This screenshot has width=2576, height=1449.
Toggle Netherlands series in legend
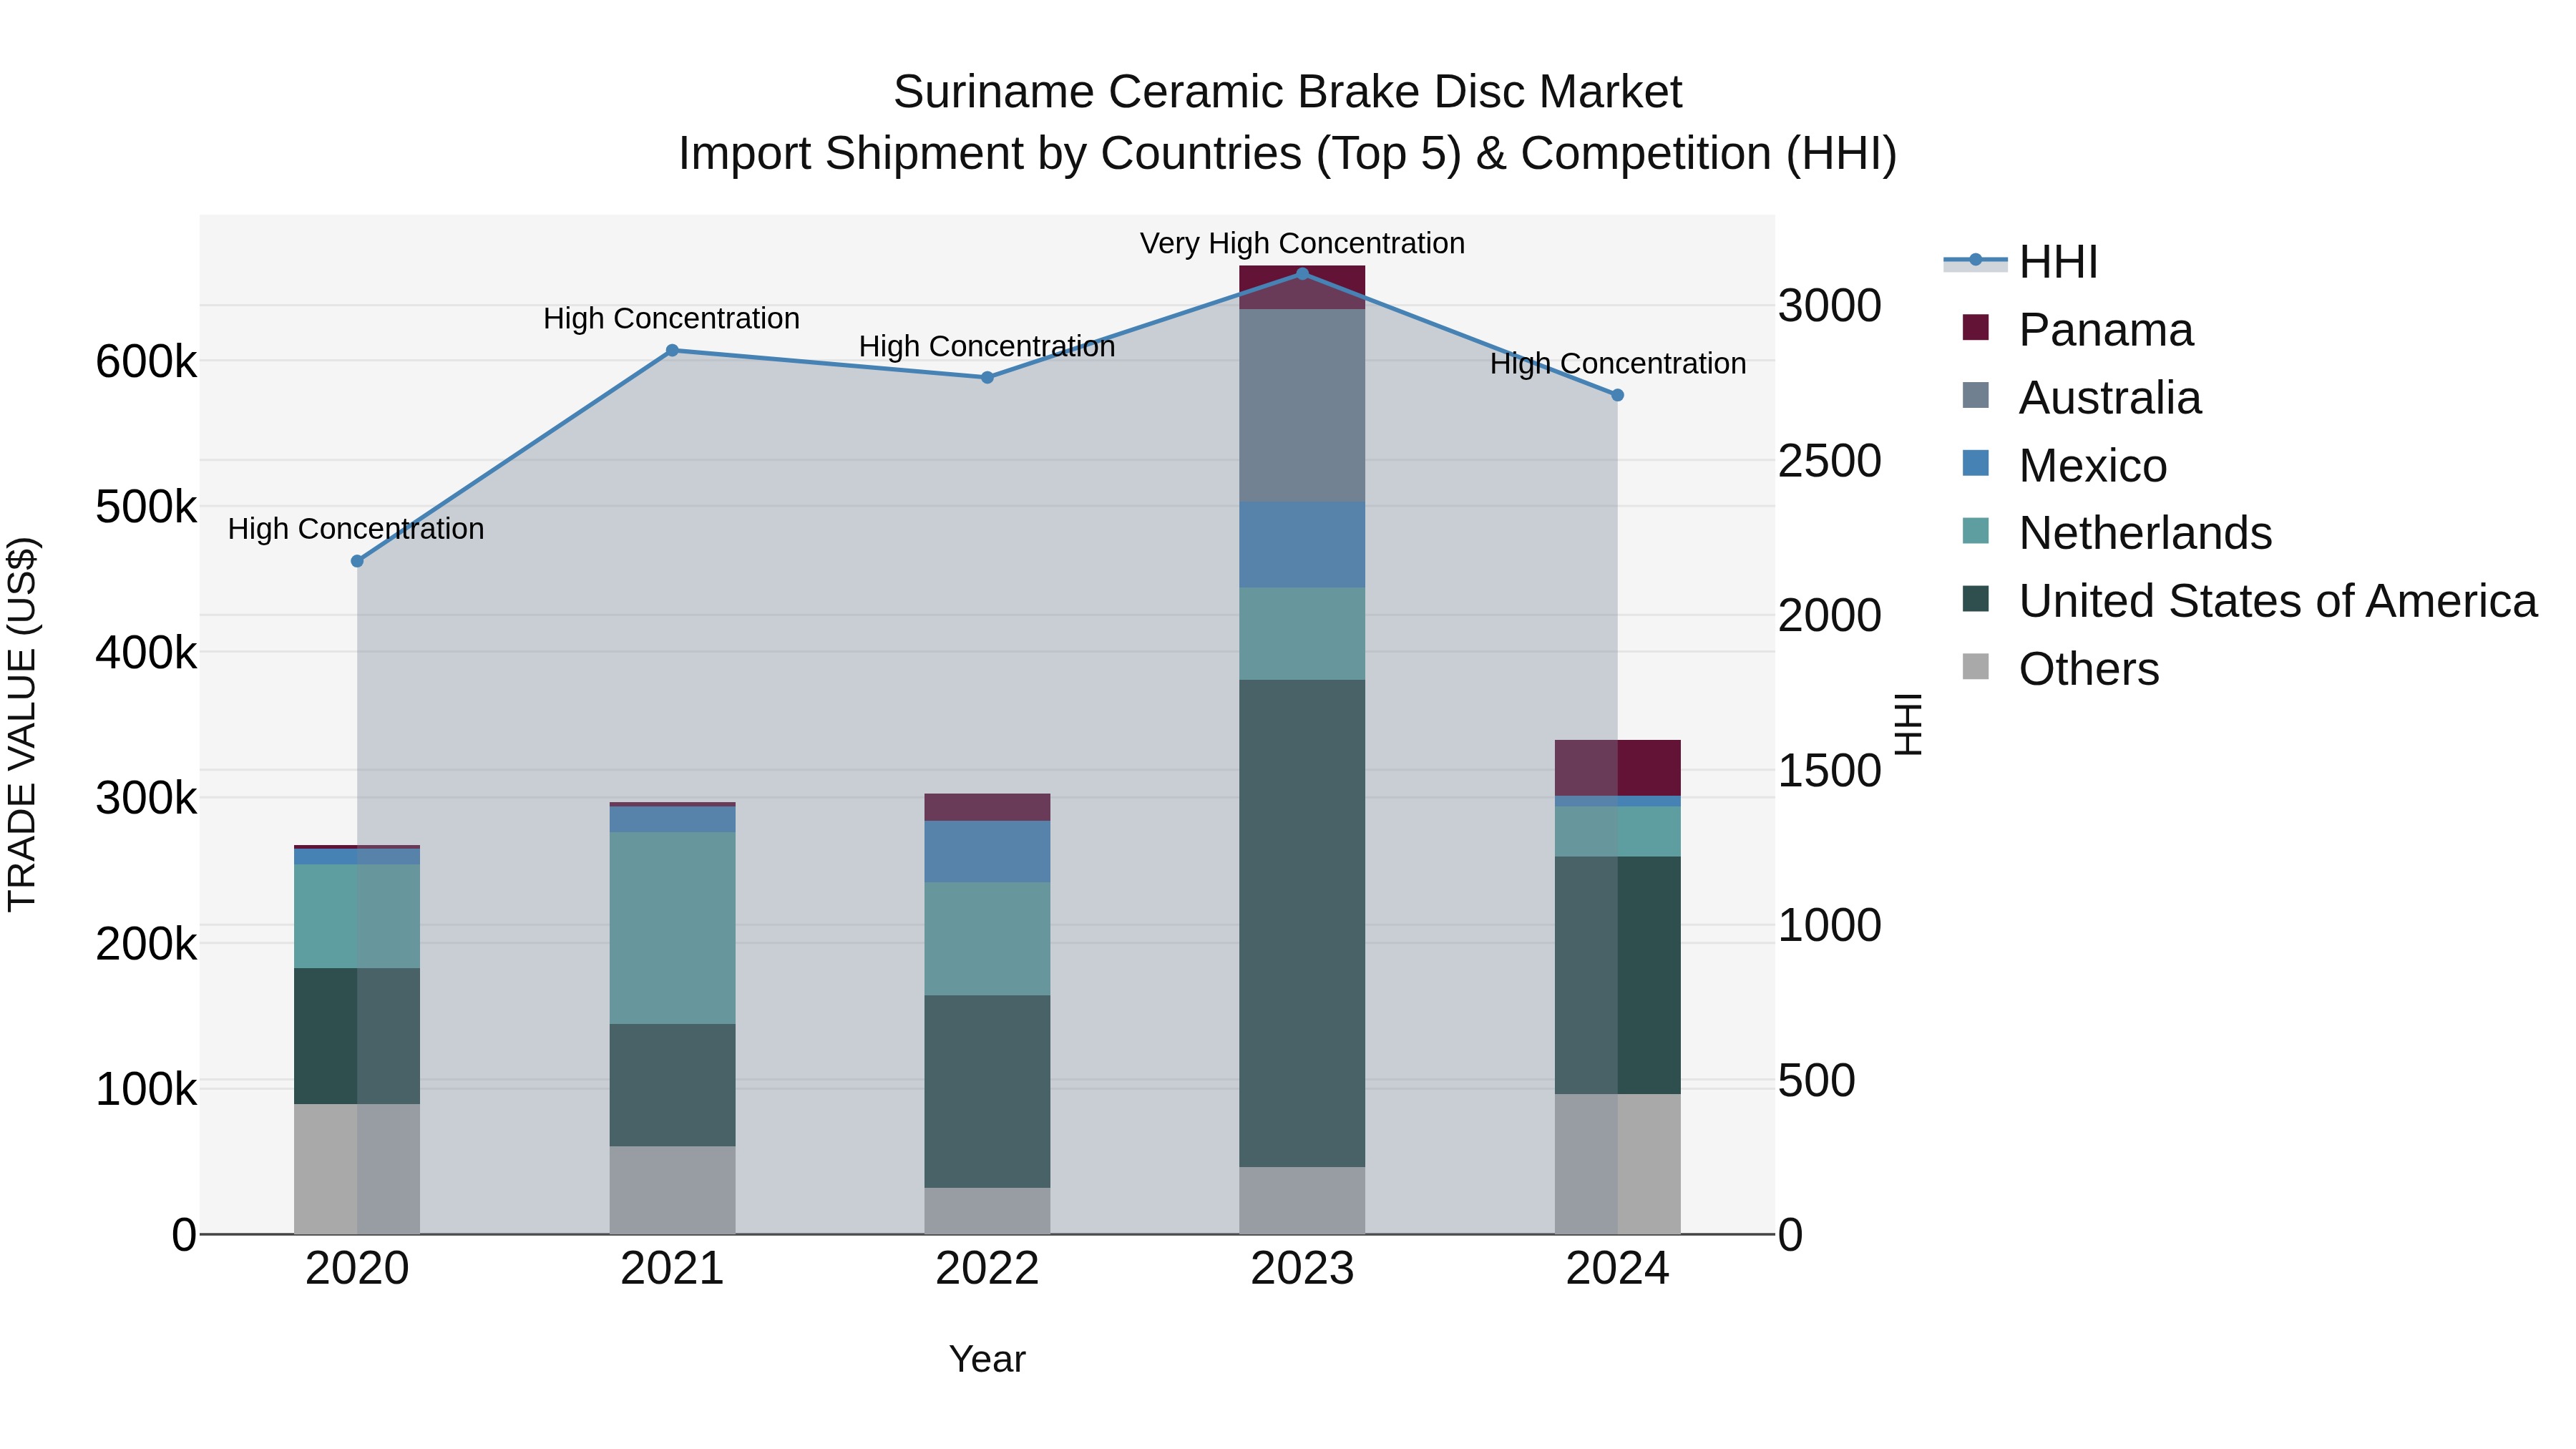[2118, 532]
